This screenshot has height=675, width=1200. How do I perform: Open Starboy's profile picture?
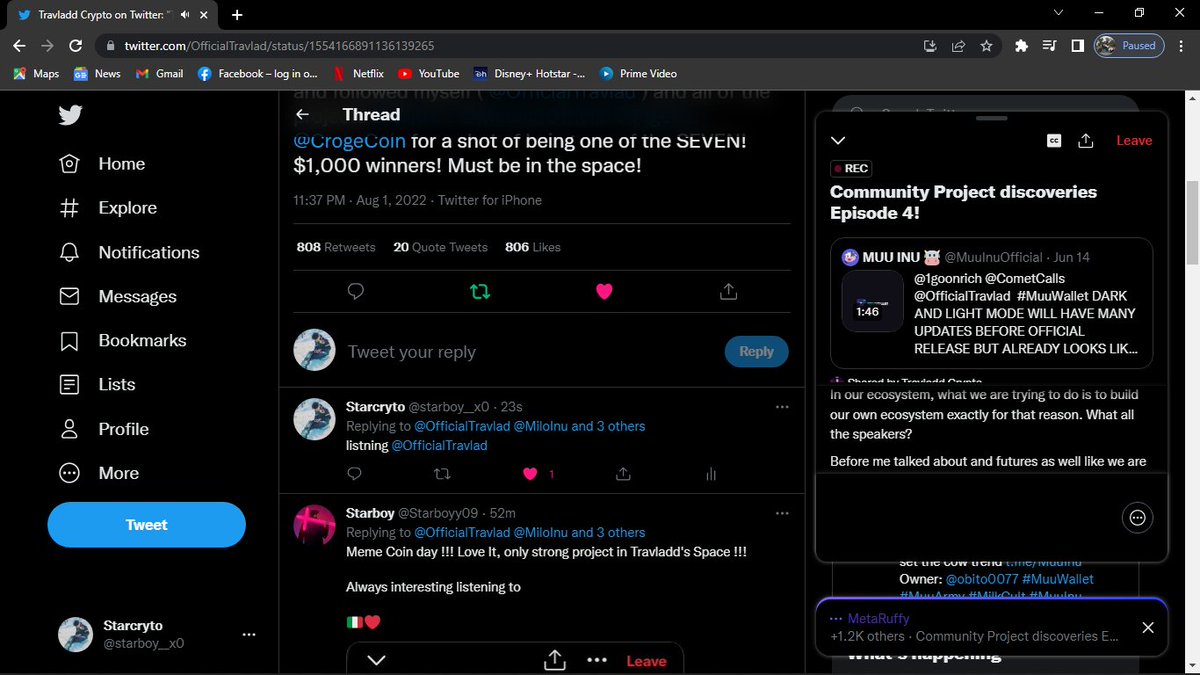tap(313, 524)
